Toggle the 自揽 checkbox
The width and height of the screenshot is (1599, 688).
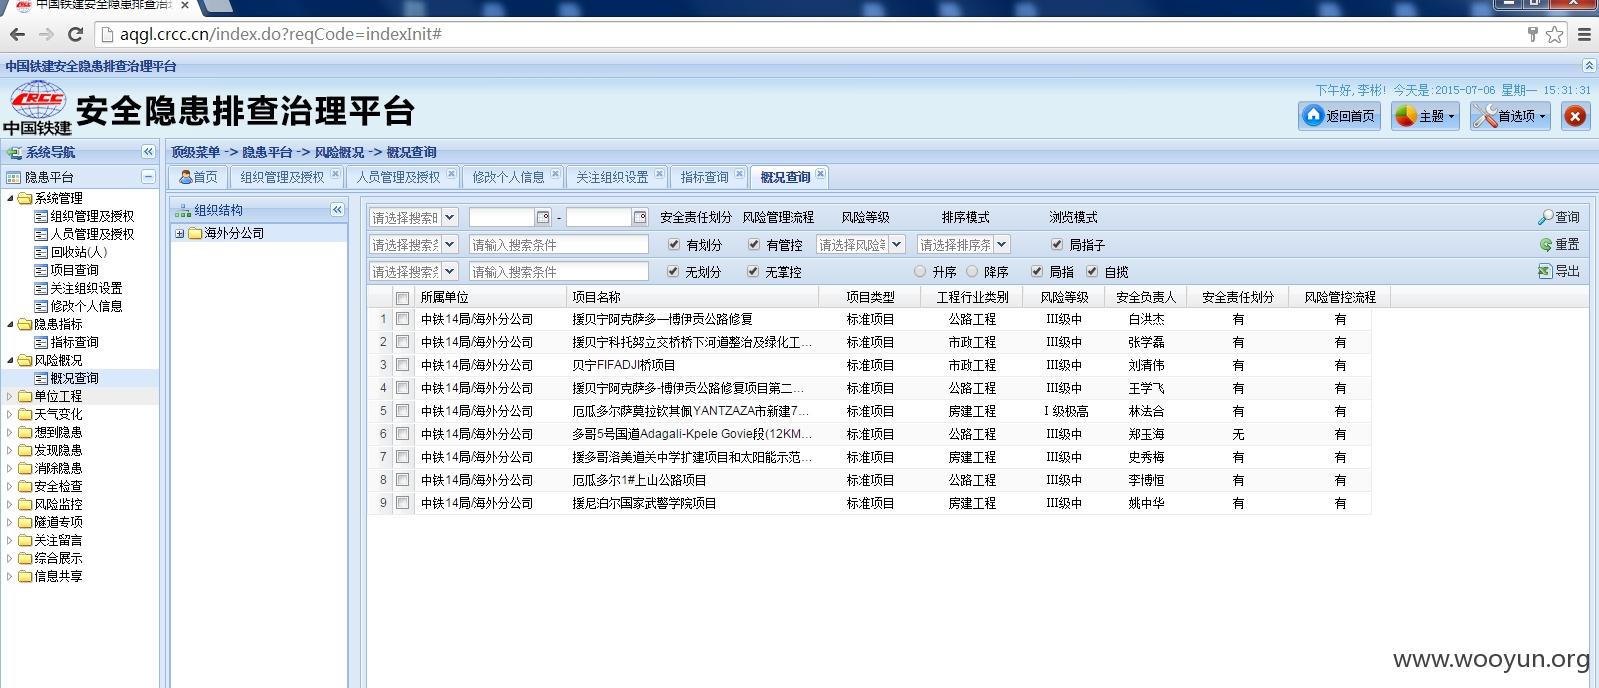pyautogui.click(x=1092, y=271)
